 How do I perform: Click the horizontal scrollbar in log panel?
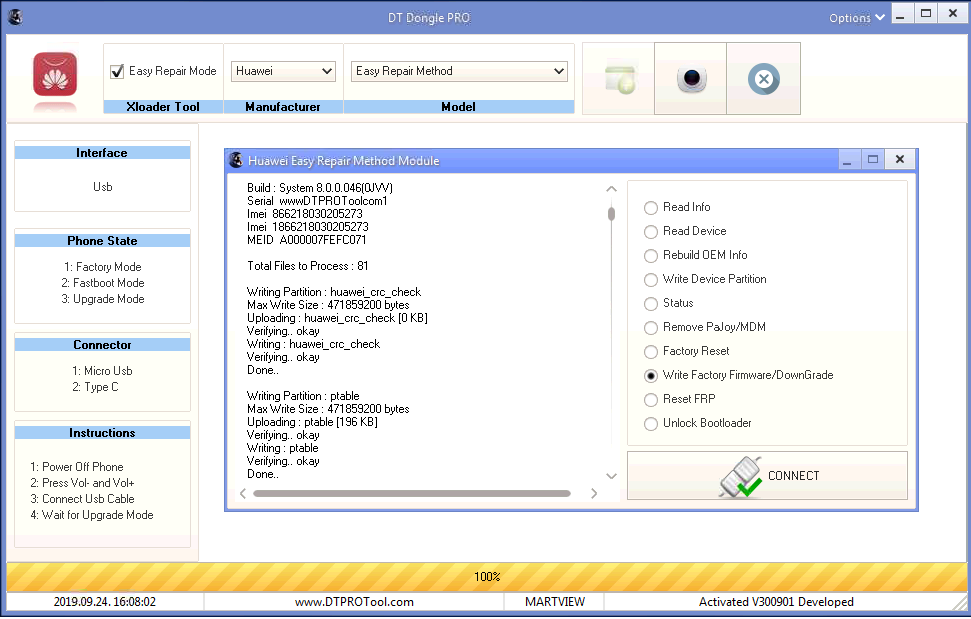click(411, 493)
